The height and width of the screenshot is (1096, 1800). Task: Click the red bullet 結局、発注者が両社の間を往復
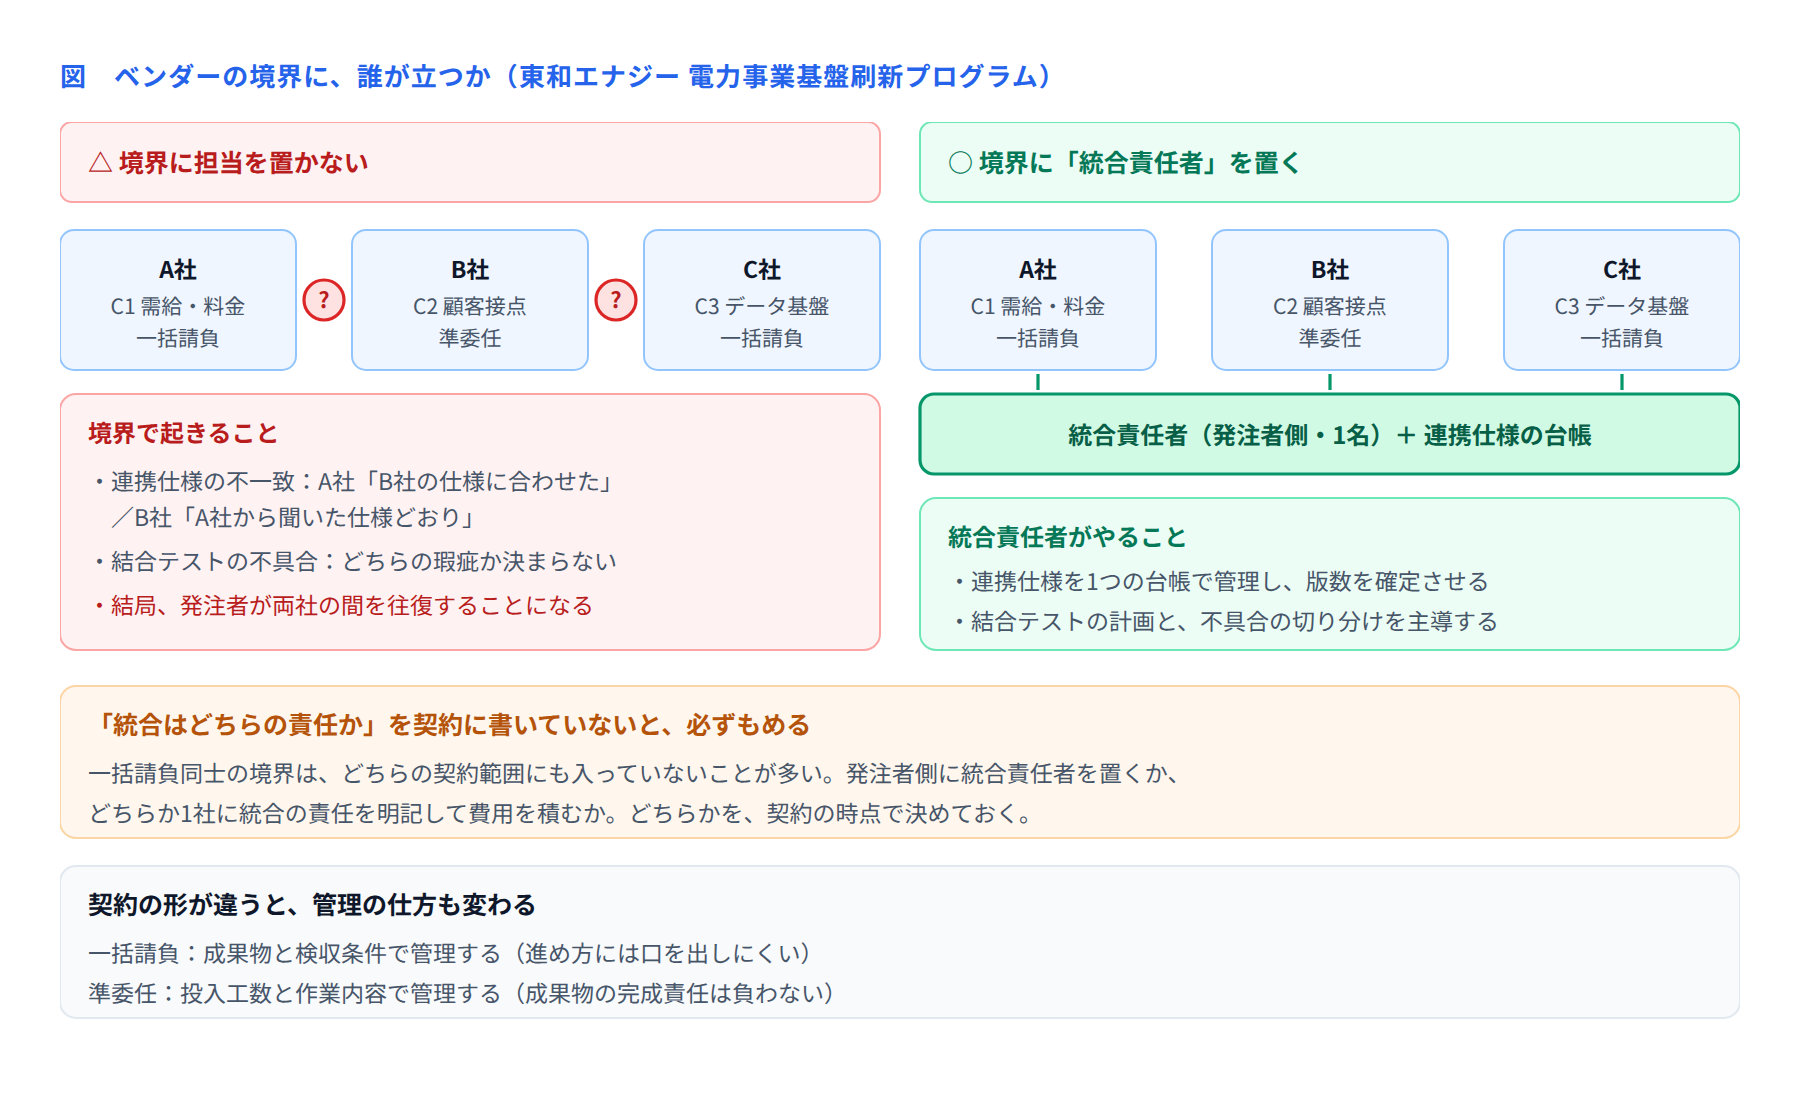[342, 606]
